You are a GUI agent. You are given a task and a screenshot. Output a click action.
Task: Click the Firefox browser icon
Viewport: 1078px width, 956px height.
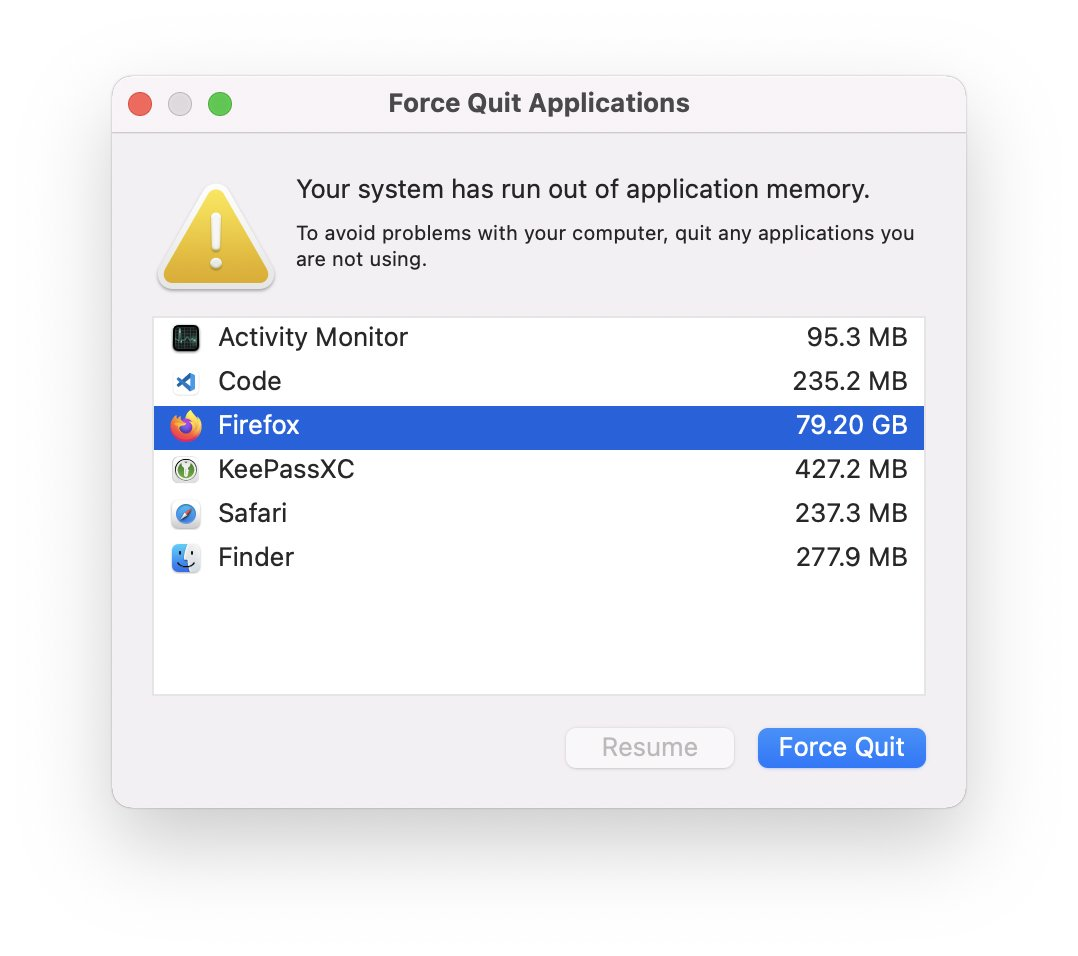(184, 426)
